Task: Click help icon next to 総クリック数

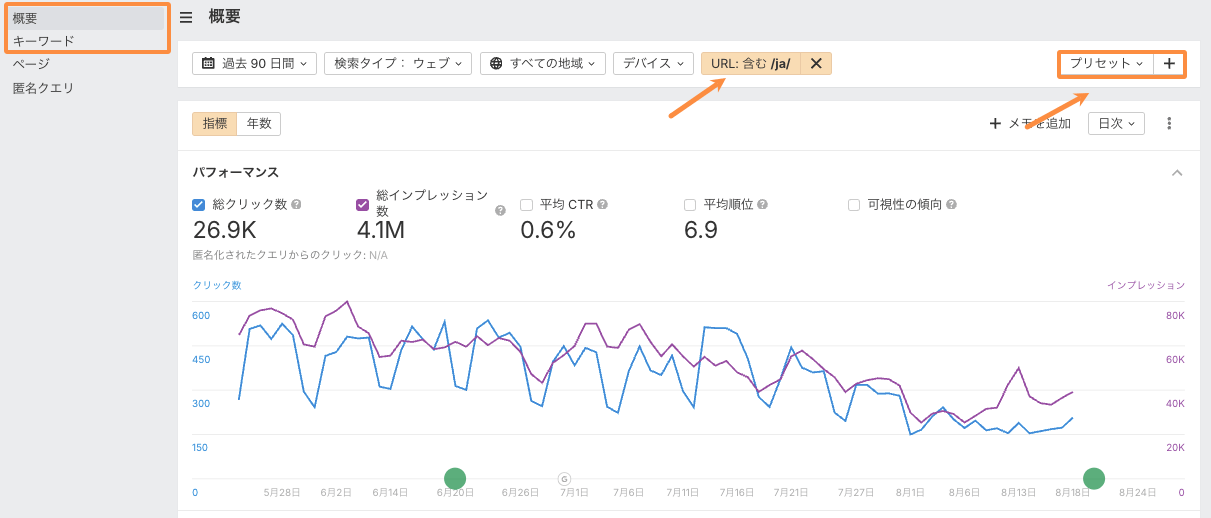Action: pyautogui.click(x=296, y=204)
